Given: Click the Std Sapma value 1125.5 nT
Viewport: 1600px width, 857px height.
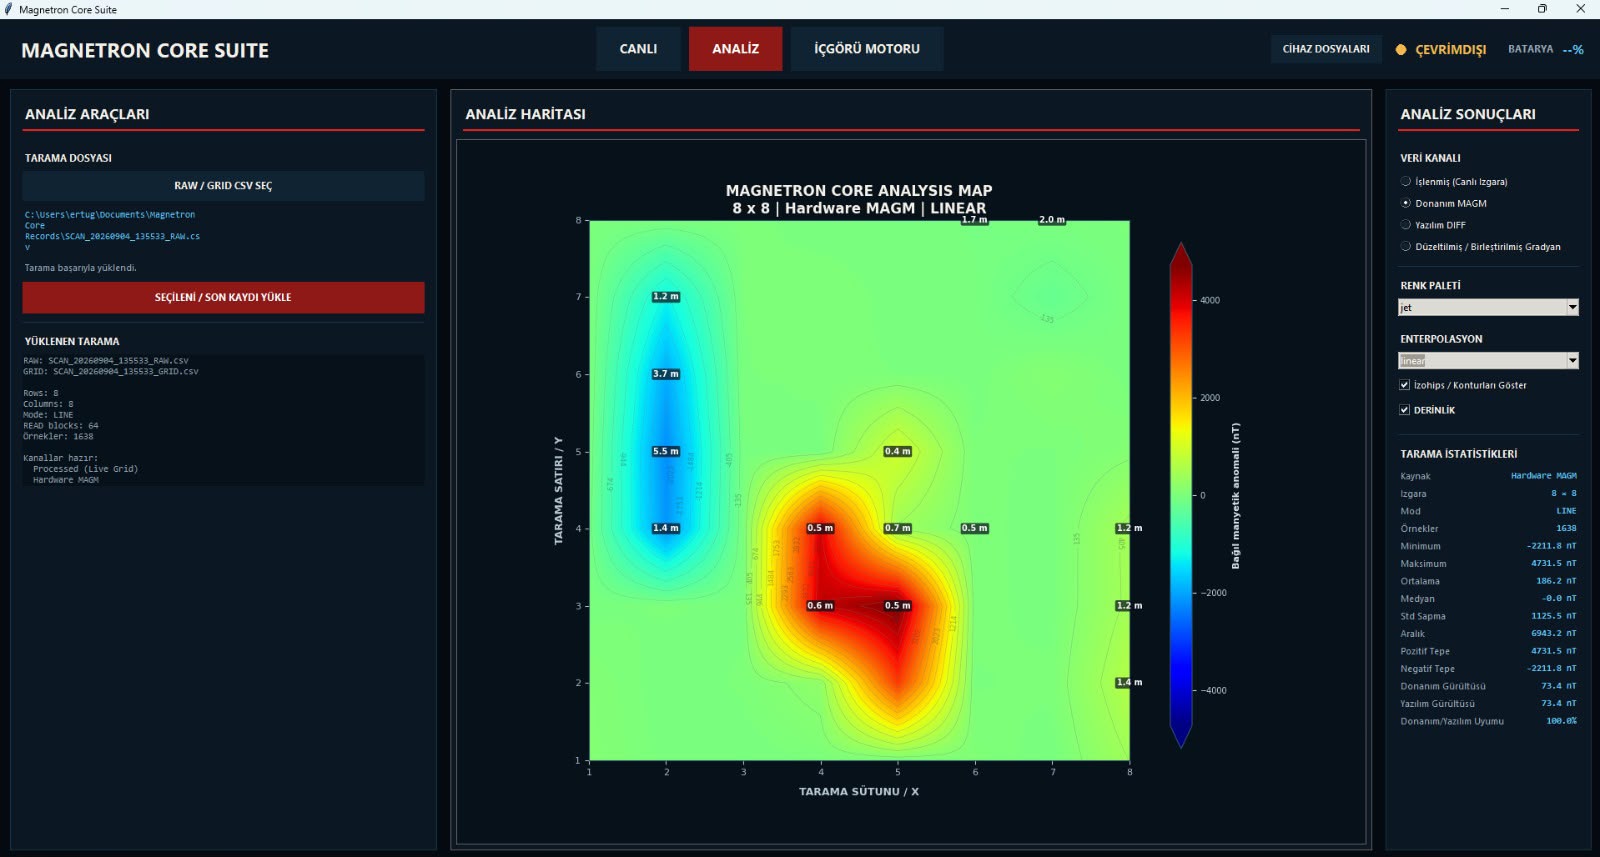Looking at the screenshot, I should (1554, 616).
